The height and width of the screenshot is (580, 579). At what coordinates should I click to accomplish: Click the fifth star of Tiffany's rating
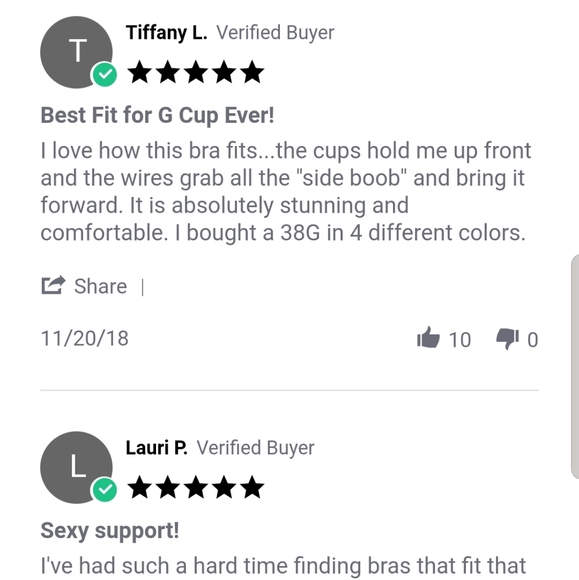point(253,72)
